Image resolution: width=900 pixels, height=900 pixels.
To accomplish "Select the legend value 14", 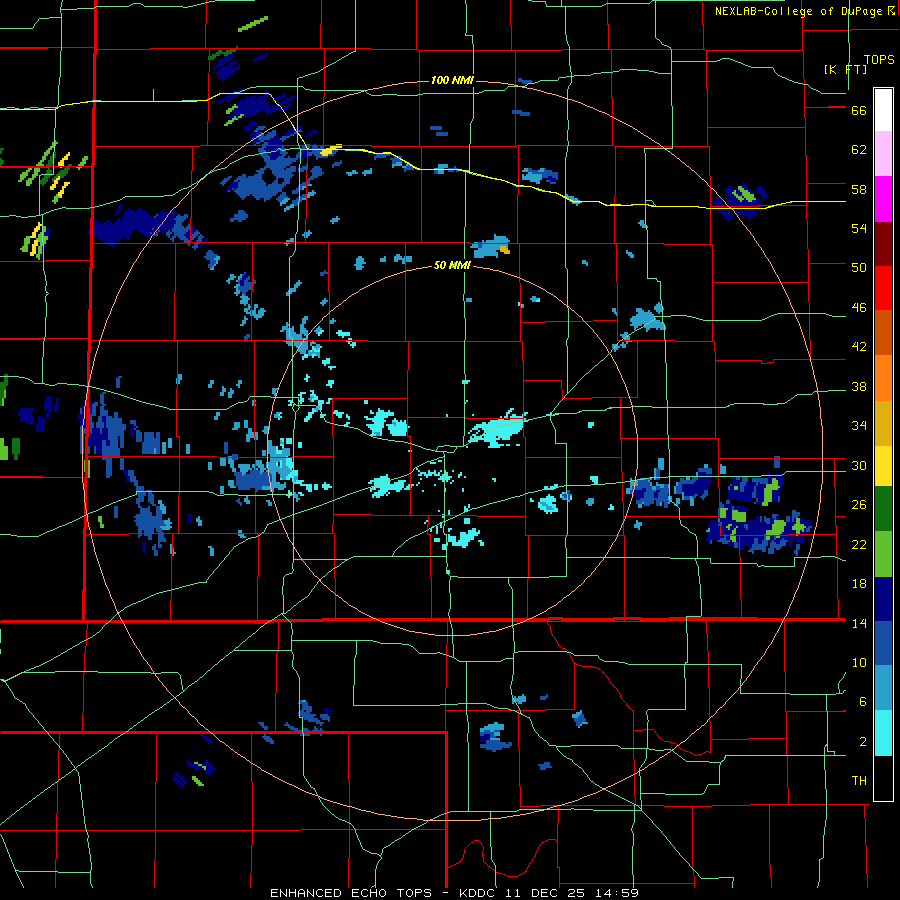I will (x=859, y=623).
